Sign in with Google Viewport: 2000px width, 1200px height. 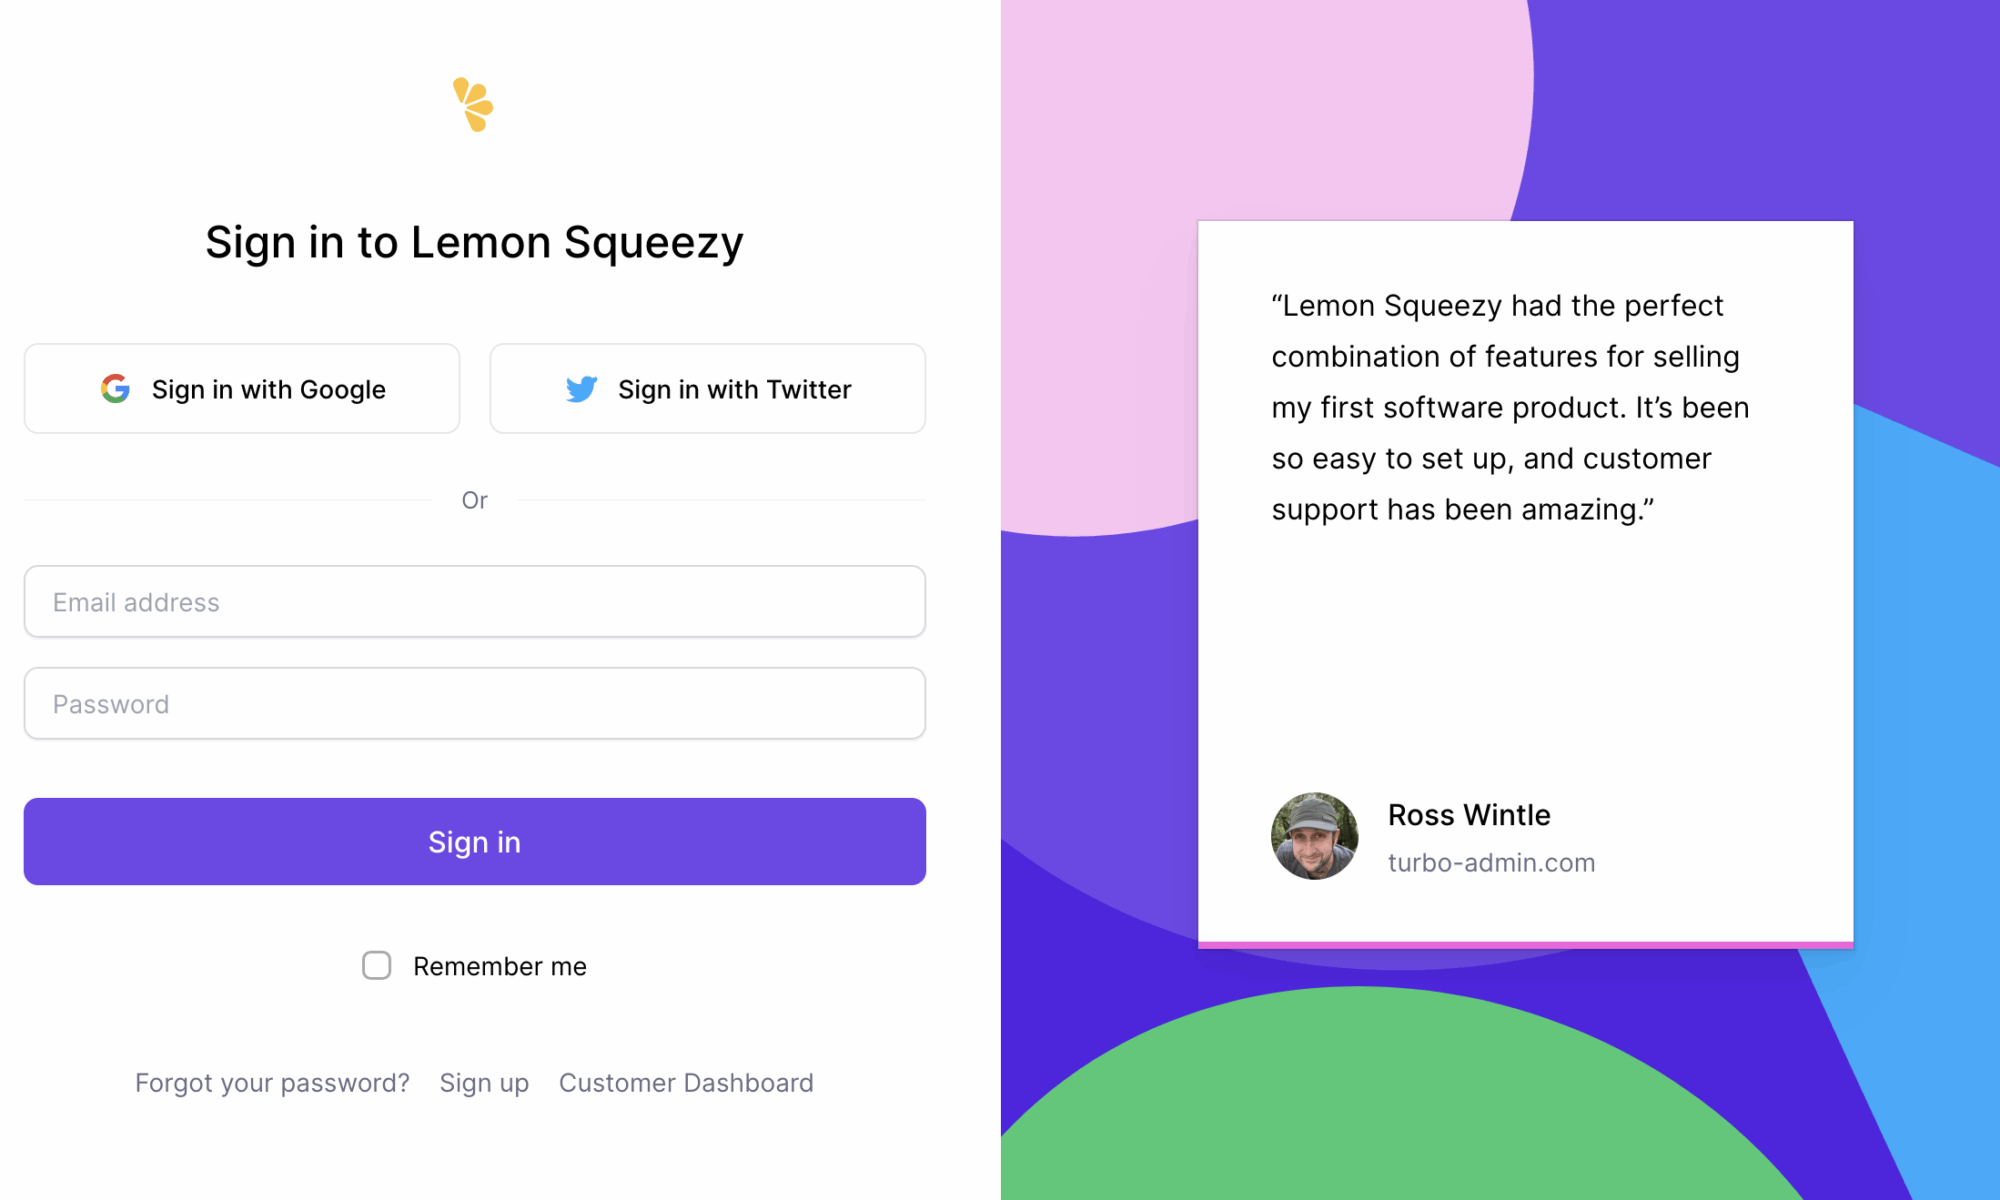242,389
